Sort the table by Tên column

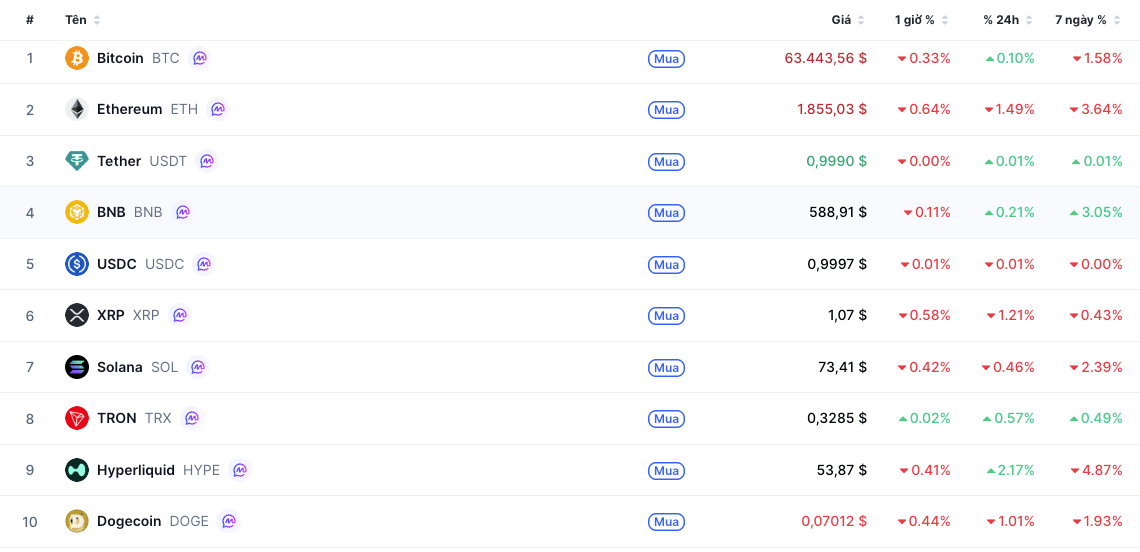click(83, 20)
